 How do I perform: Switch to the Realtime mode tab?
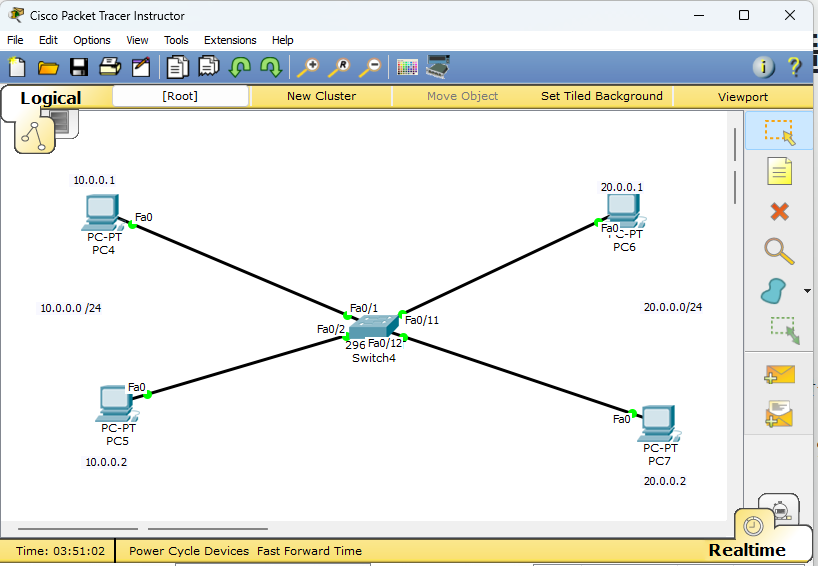[747, 550]
